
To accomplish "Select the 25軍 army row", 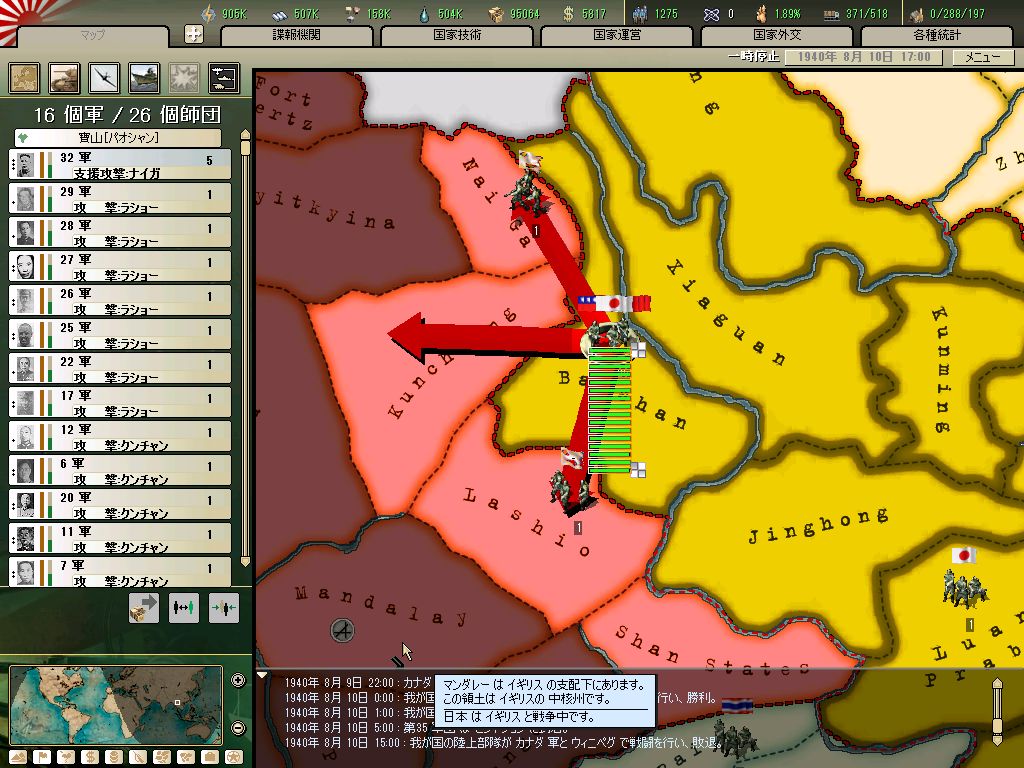I will coord(120,334).
